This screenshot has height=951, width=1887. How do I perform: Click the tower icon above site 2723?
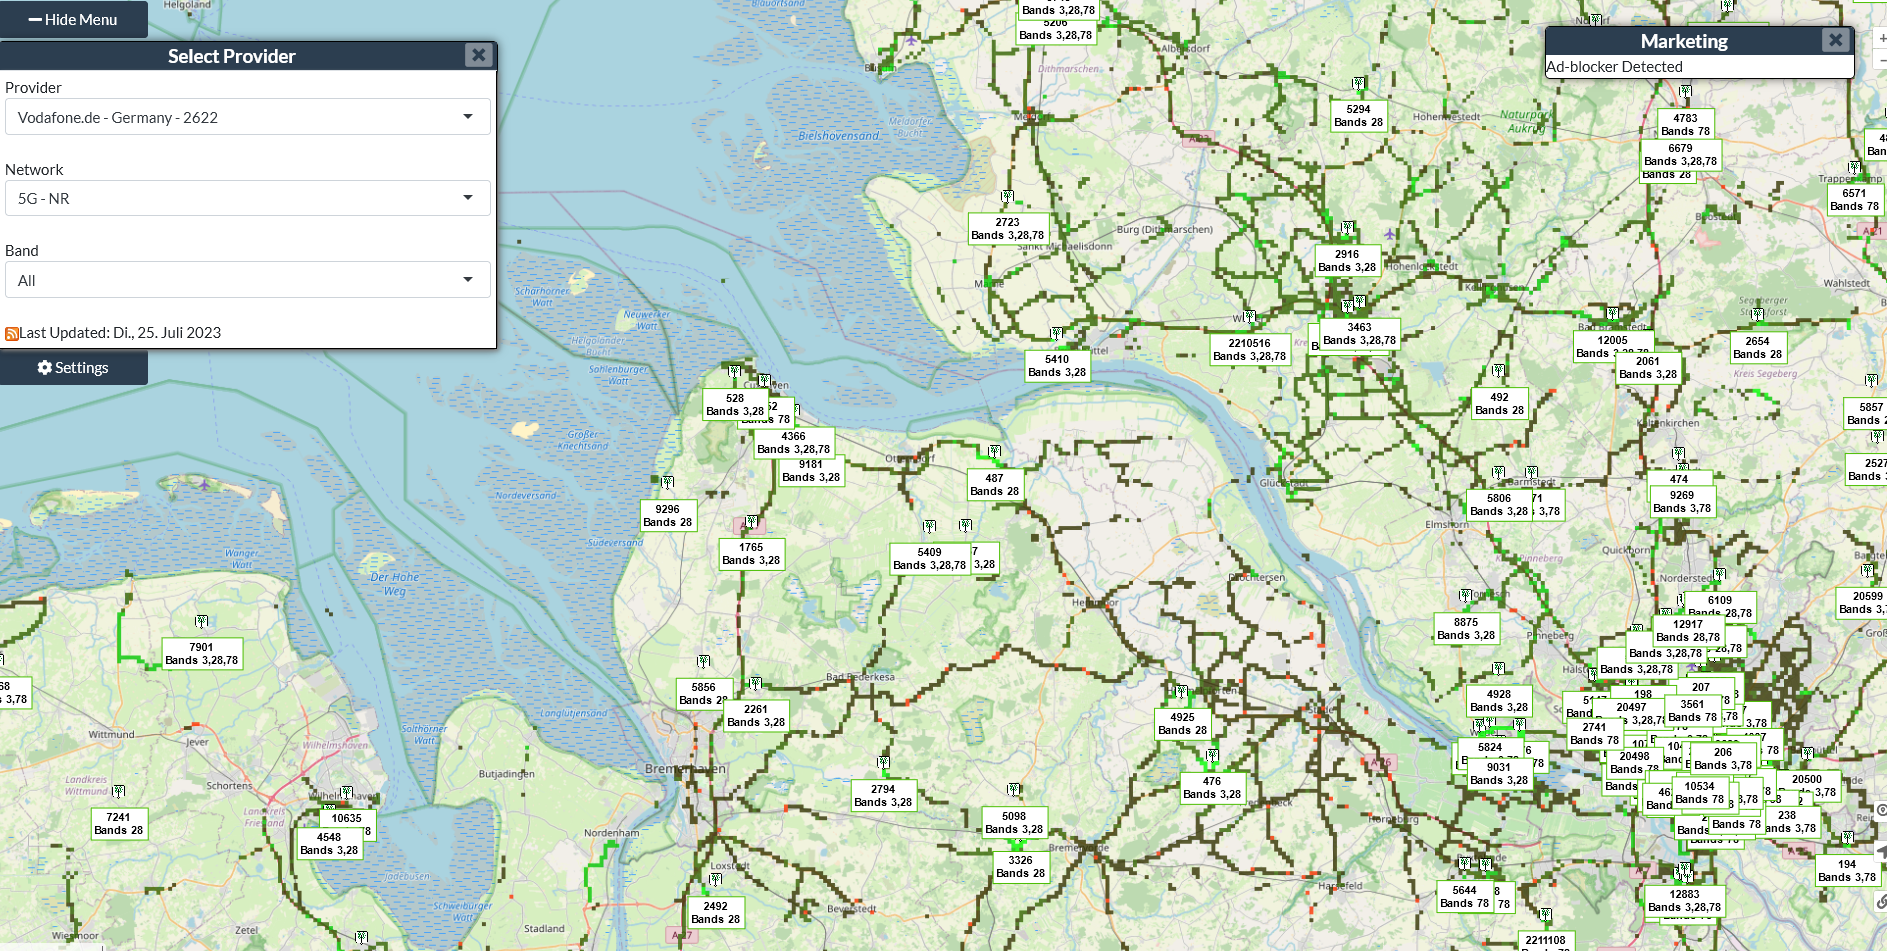[x=1008, y=197]
